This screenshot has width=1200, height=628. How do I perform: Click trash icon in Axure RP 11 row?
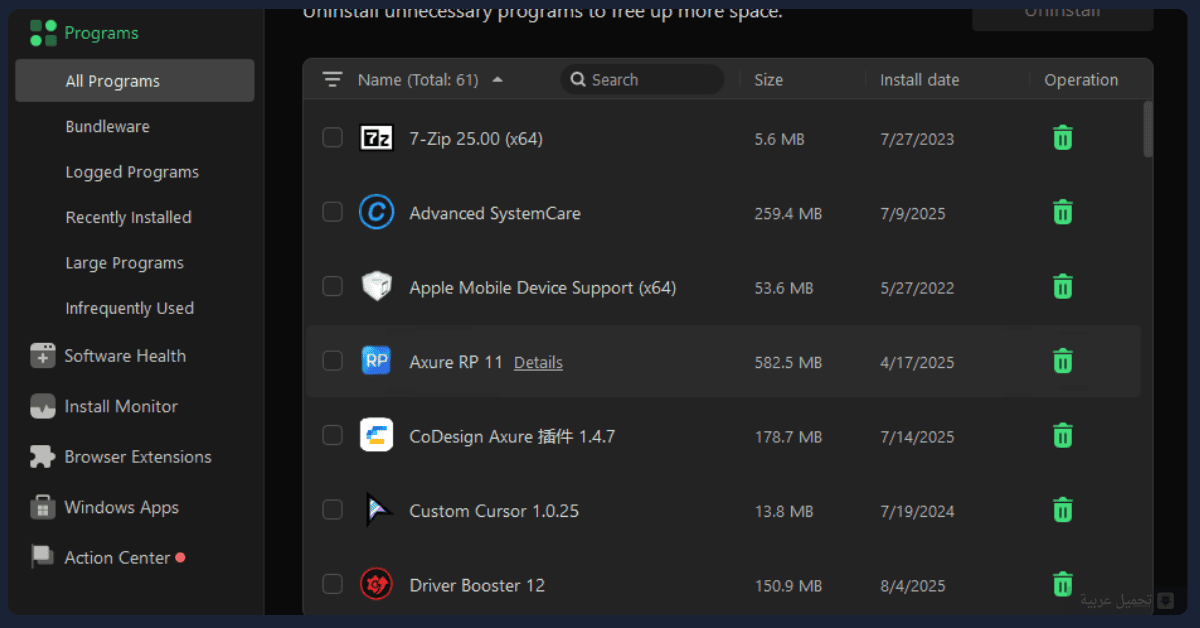1063,361
